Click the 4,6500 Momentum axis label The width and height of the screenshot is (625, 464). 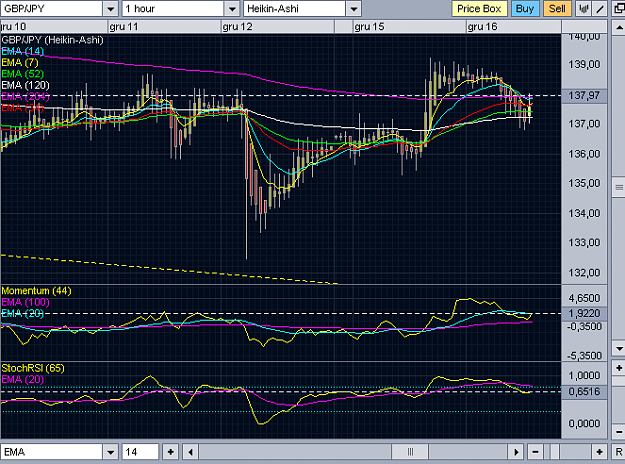tap(584, 298)
